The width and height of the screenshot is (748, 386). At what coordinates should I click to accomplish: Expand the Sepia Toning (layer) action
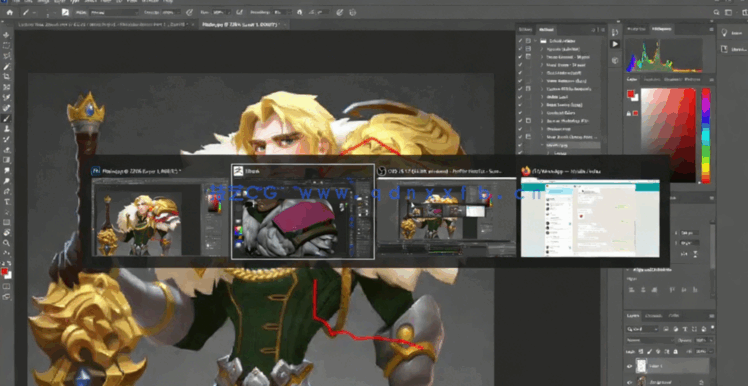542,104
